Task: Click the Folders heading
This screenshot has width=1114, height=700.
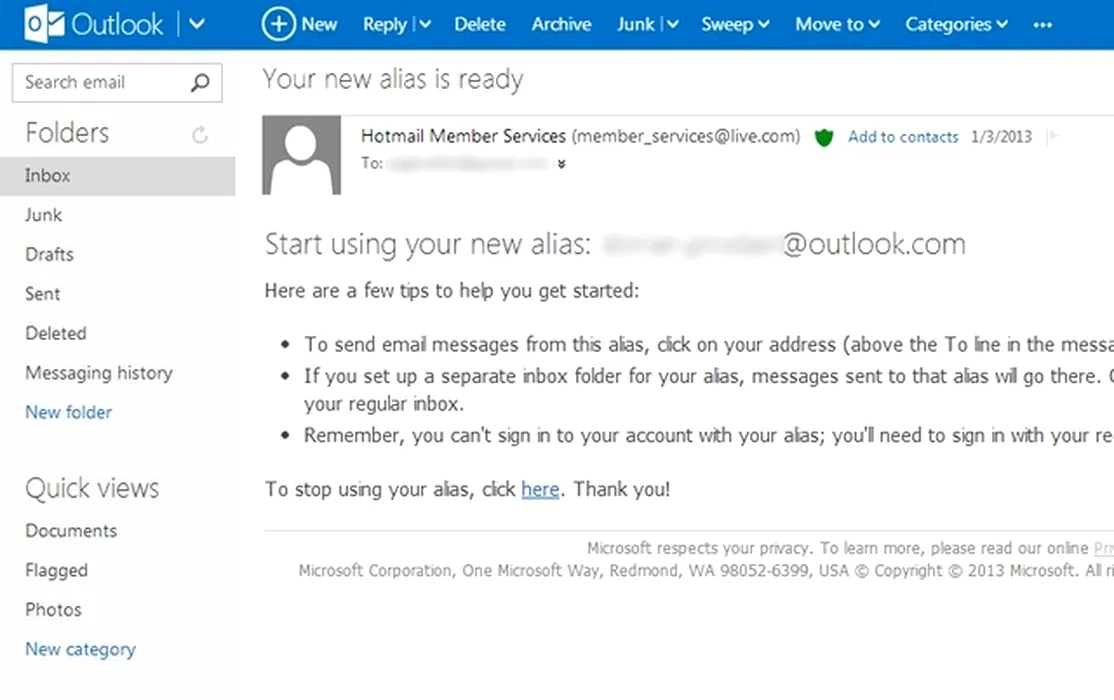Action: (67, 133)
